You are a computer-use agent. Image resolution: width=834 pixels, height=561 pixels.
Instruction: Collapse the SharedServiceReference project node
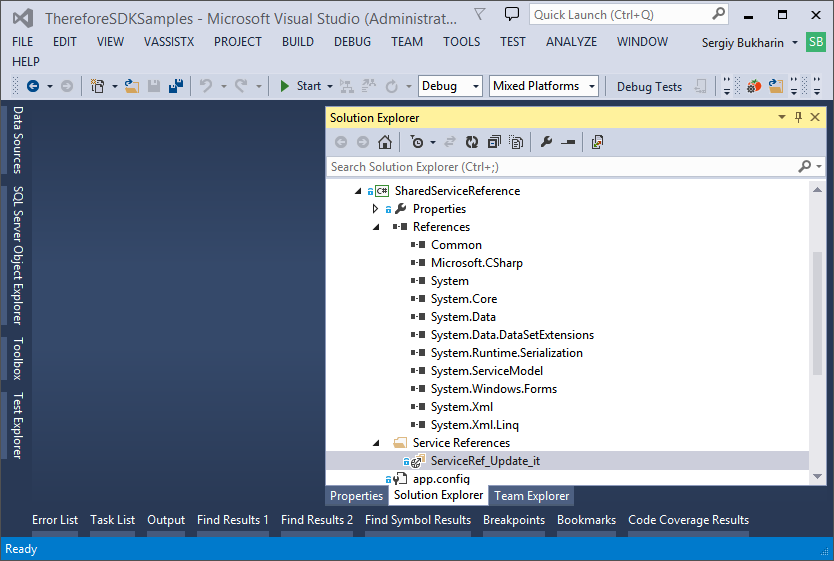pyautogui.click(x=358, y=191)
